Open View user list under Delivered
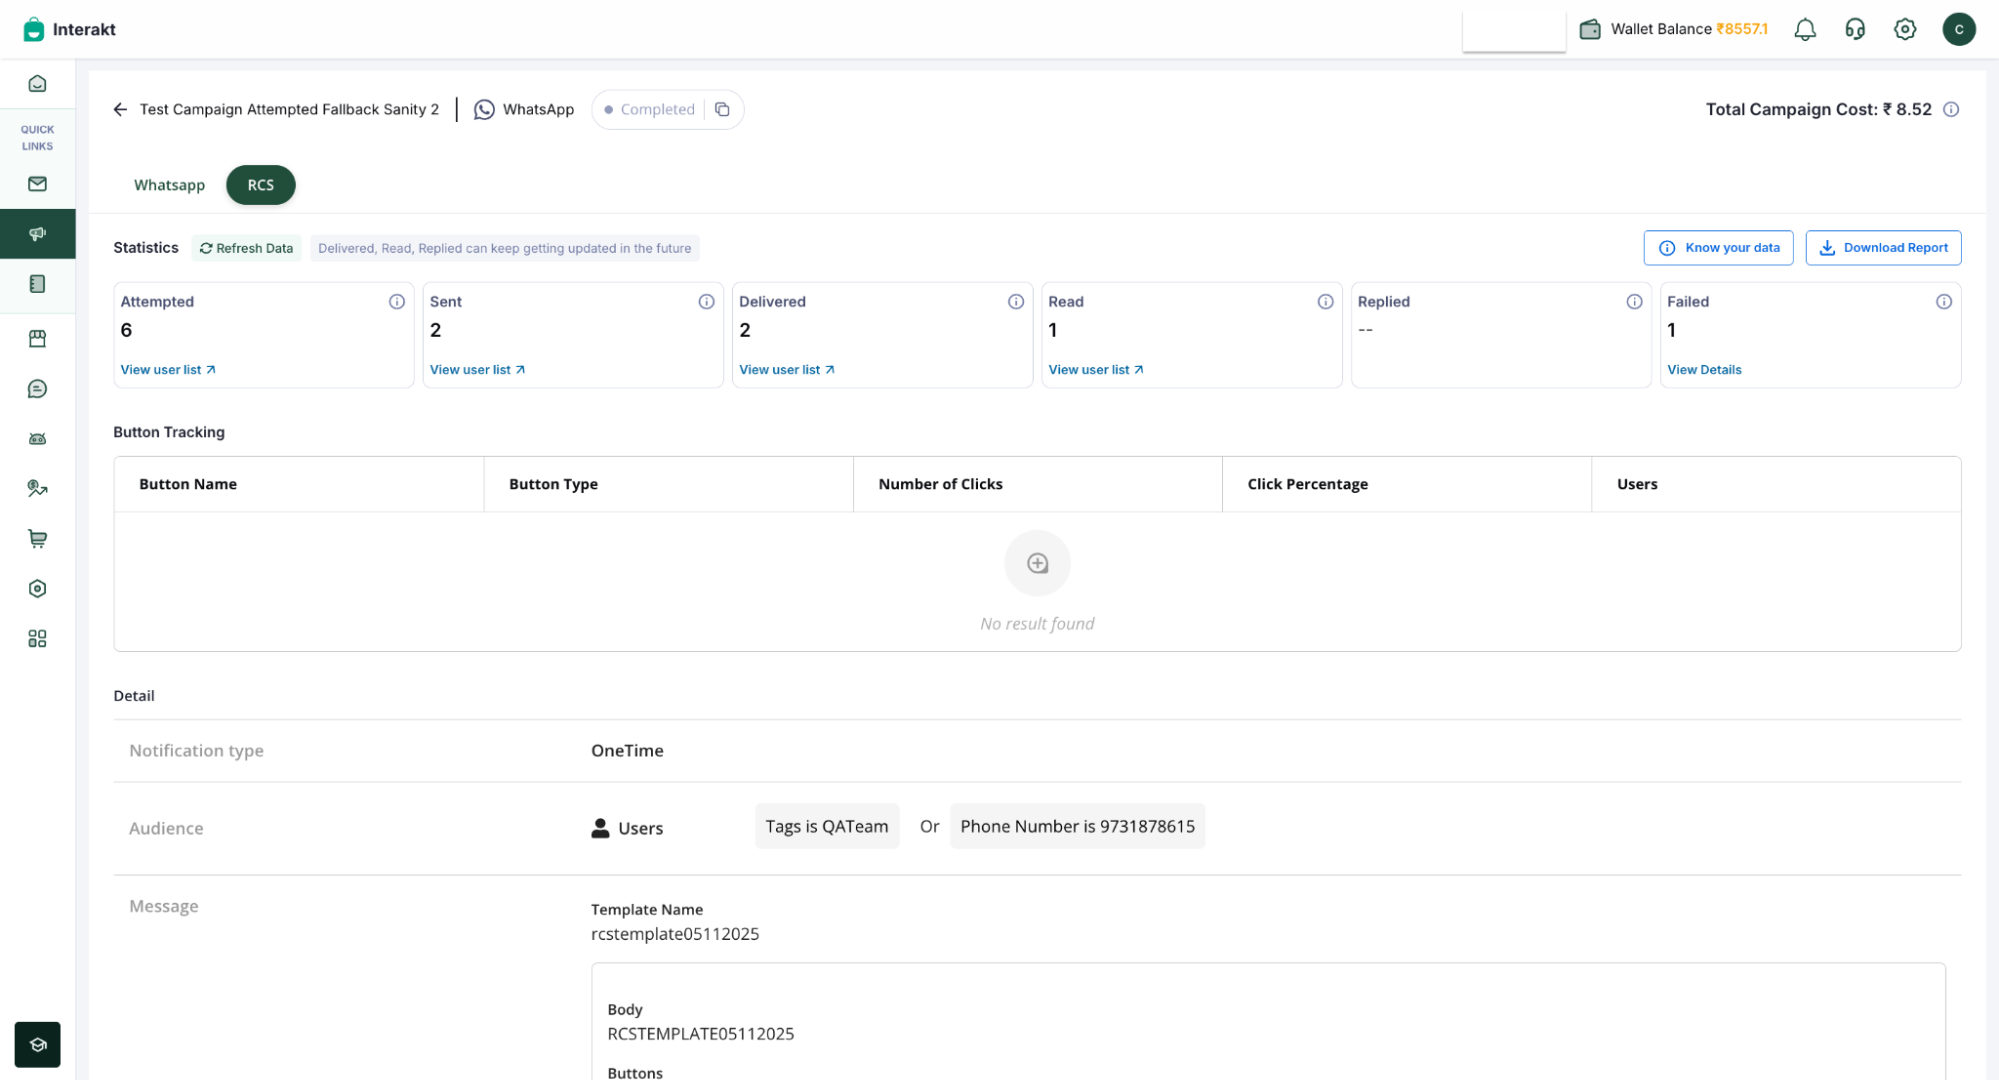The image size is (1999, 1080). pos(786,370)
